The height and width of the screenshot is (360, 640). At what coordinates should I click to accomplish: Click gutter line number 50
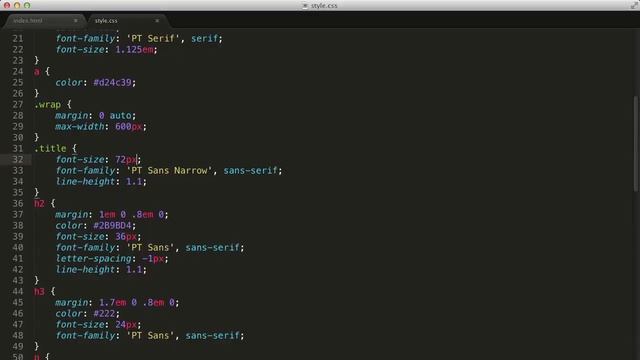(18, 356)
